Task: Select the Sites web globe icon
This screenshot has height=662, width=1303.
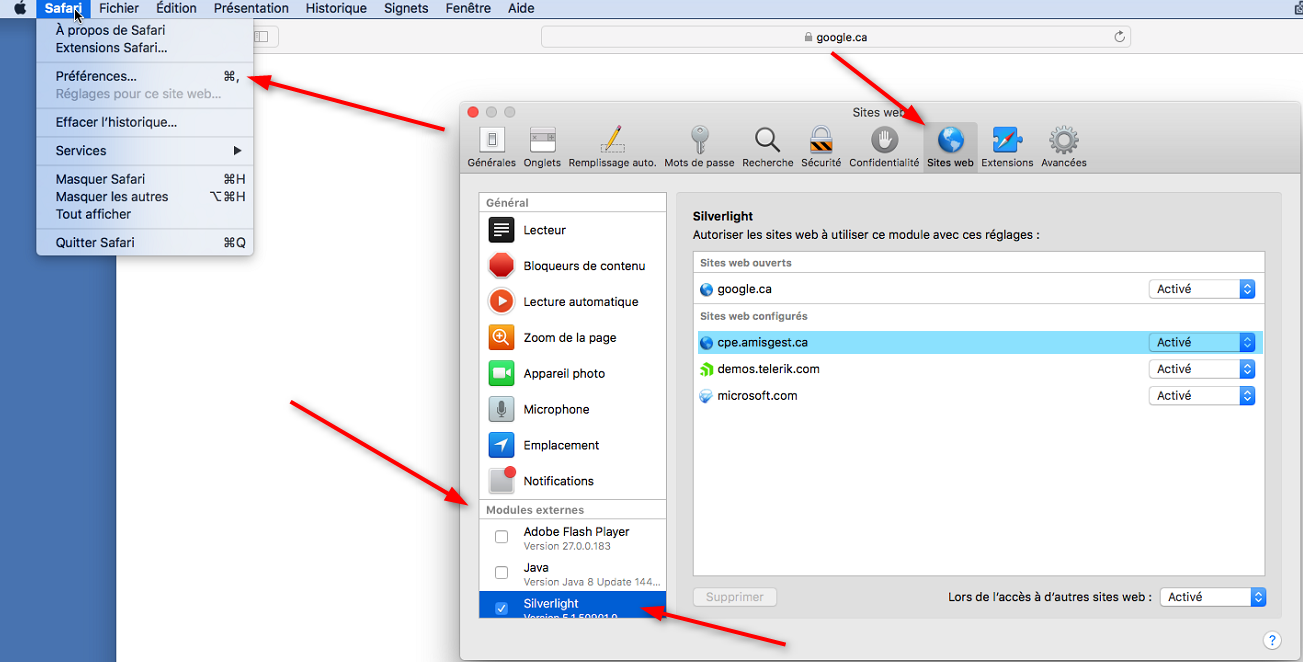Action: coord(950,139)
